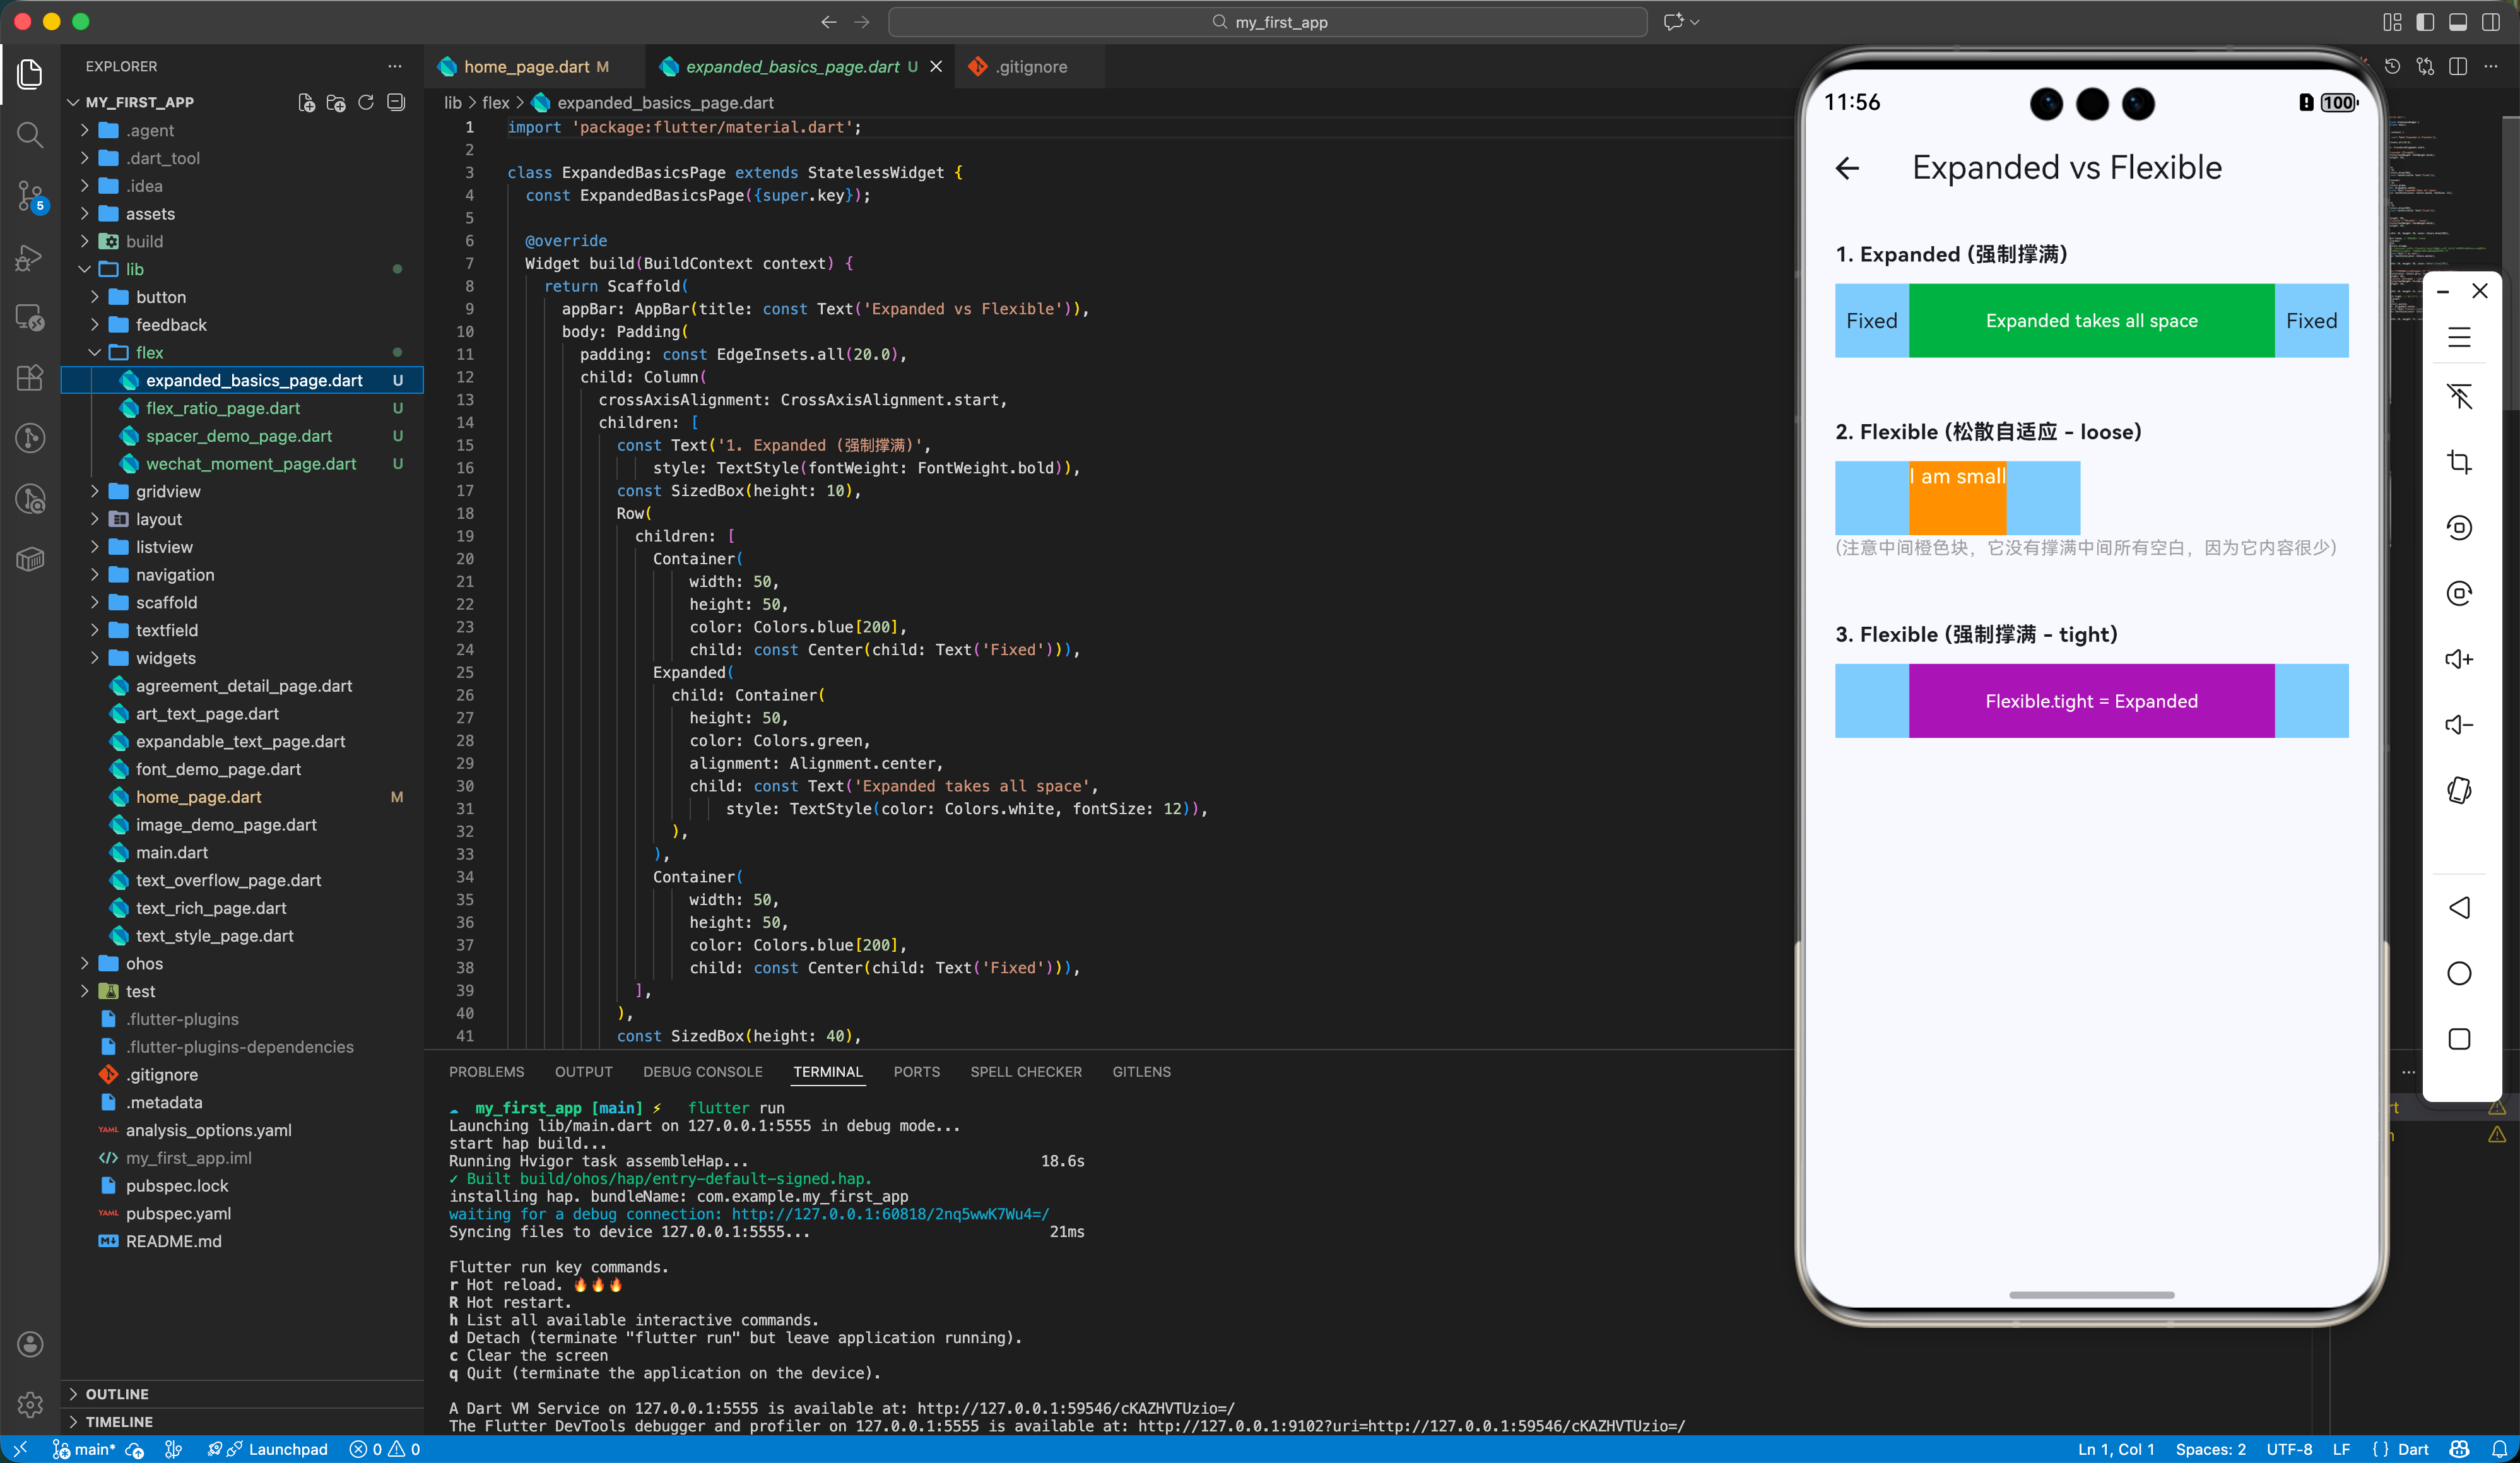Expand the gridview folder

click(168, 491)
